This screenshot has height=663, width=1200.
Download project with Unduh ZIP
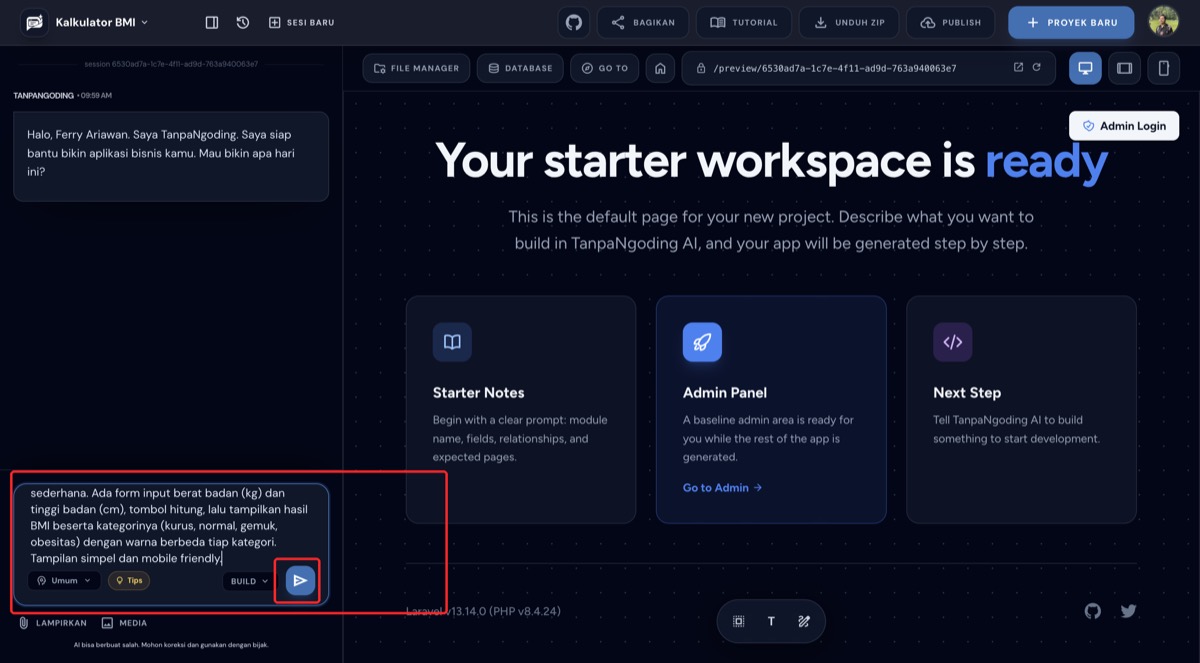pos(849,22)
